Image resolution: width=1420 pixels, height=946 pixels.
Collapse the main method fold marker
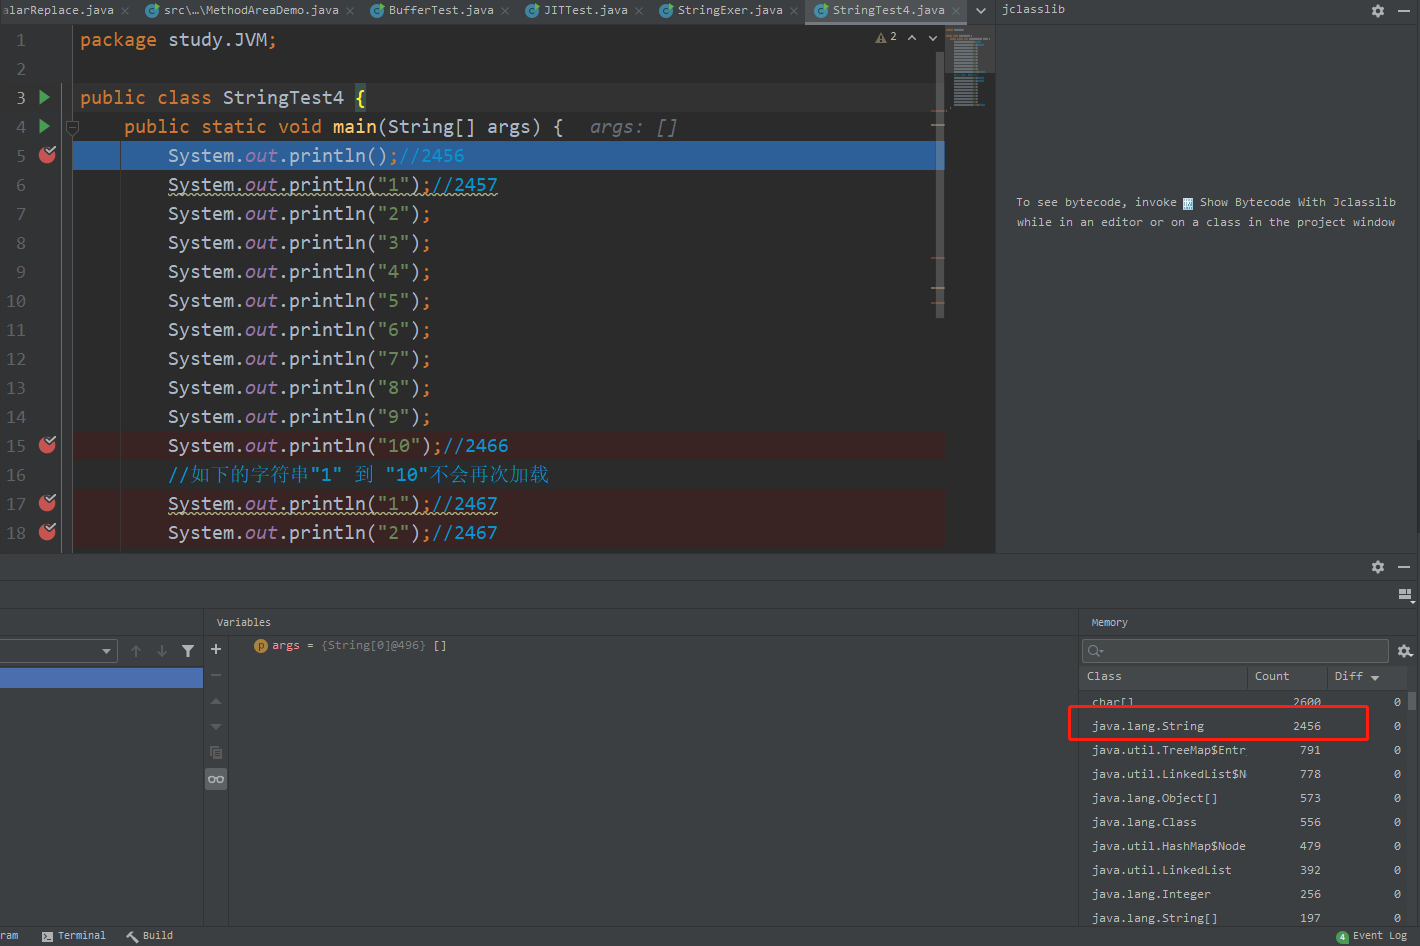(x=72, y=127)
